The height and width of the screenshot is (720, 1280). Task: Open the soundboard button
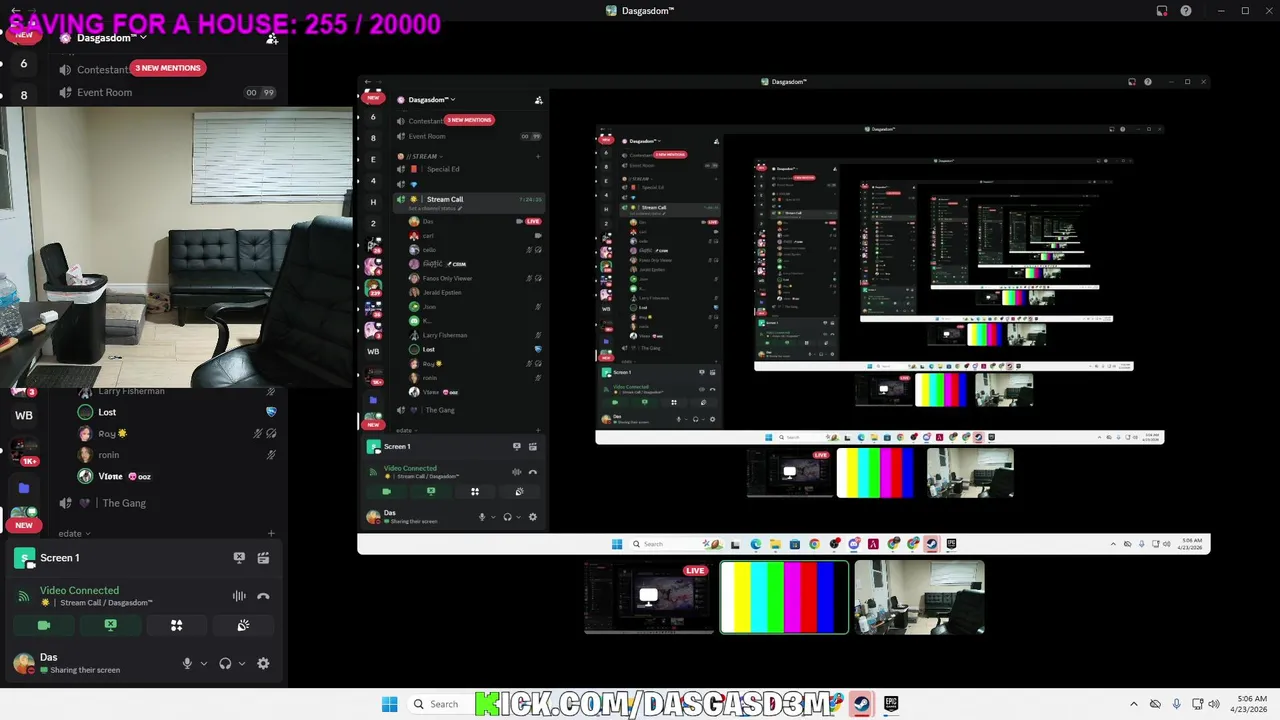242,625
